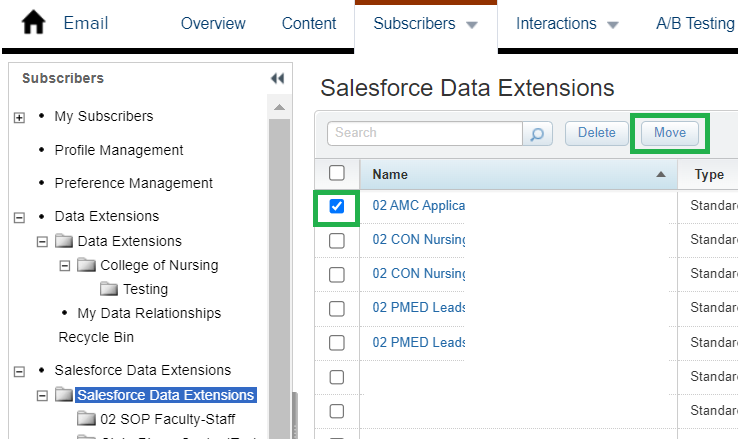Select the College of Nursing folder icon

point(86,265)
